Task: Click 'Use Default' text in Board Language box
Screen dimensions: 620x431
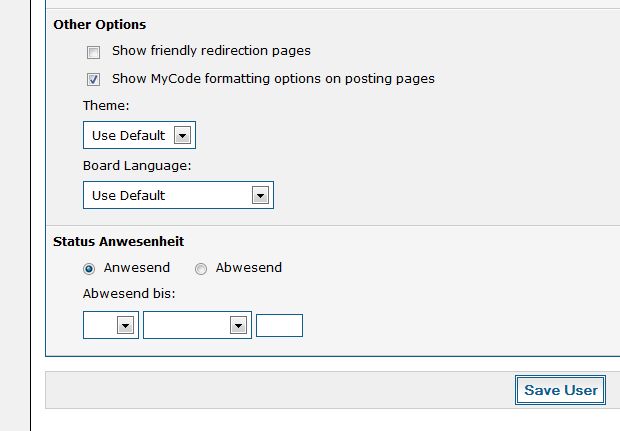Action: point(129,196)
